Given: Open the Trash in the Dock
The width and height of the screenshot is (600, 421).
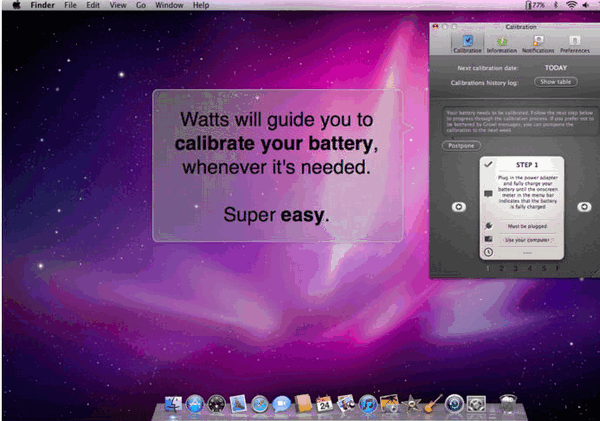Looking at the screenshot, I should point(508,404).
